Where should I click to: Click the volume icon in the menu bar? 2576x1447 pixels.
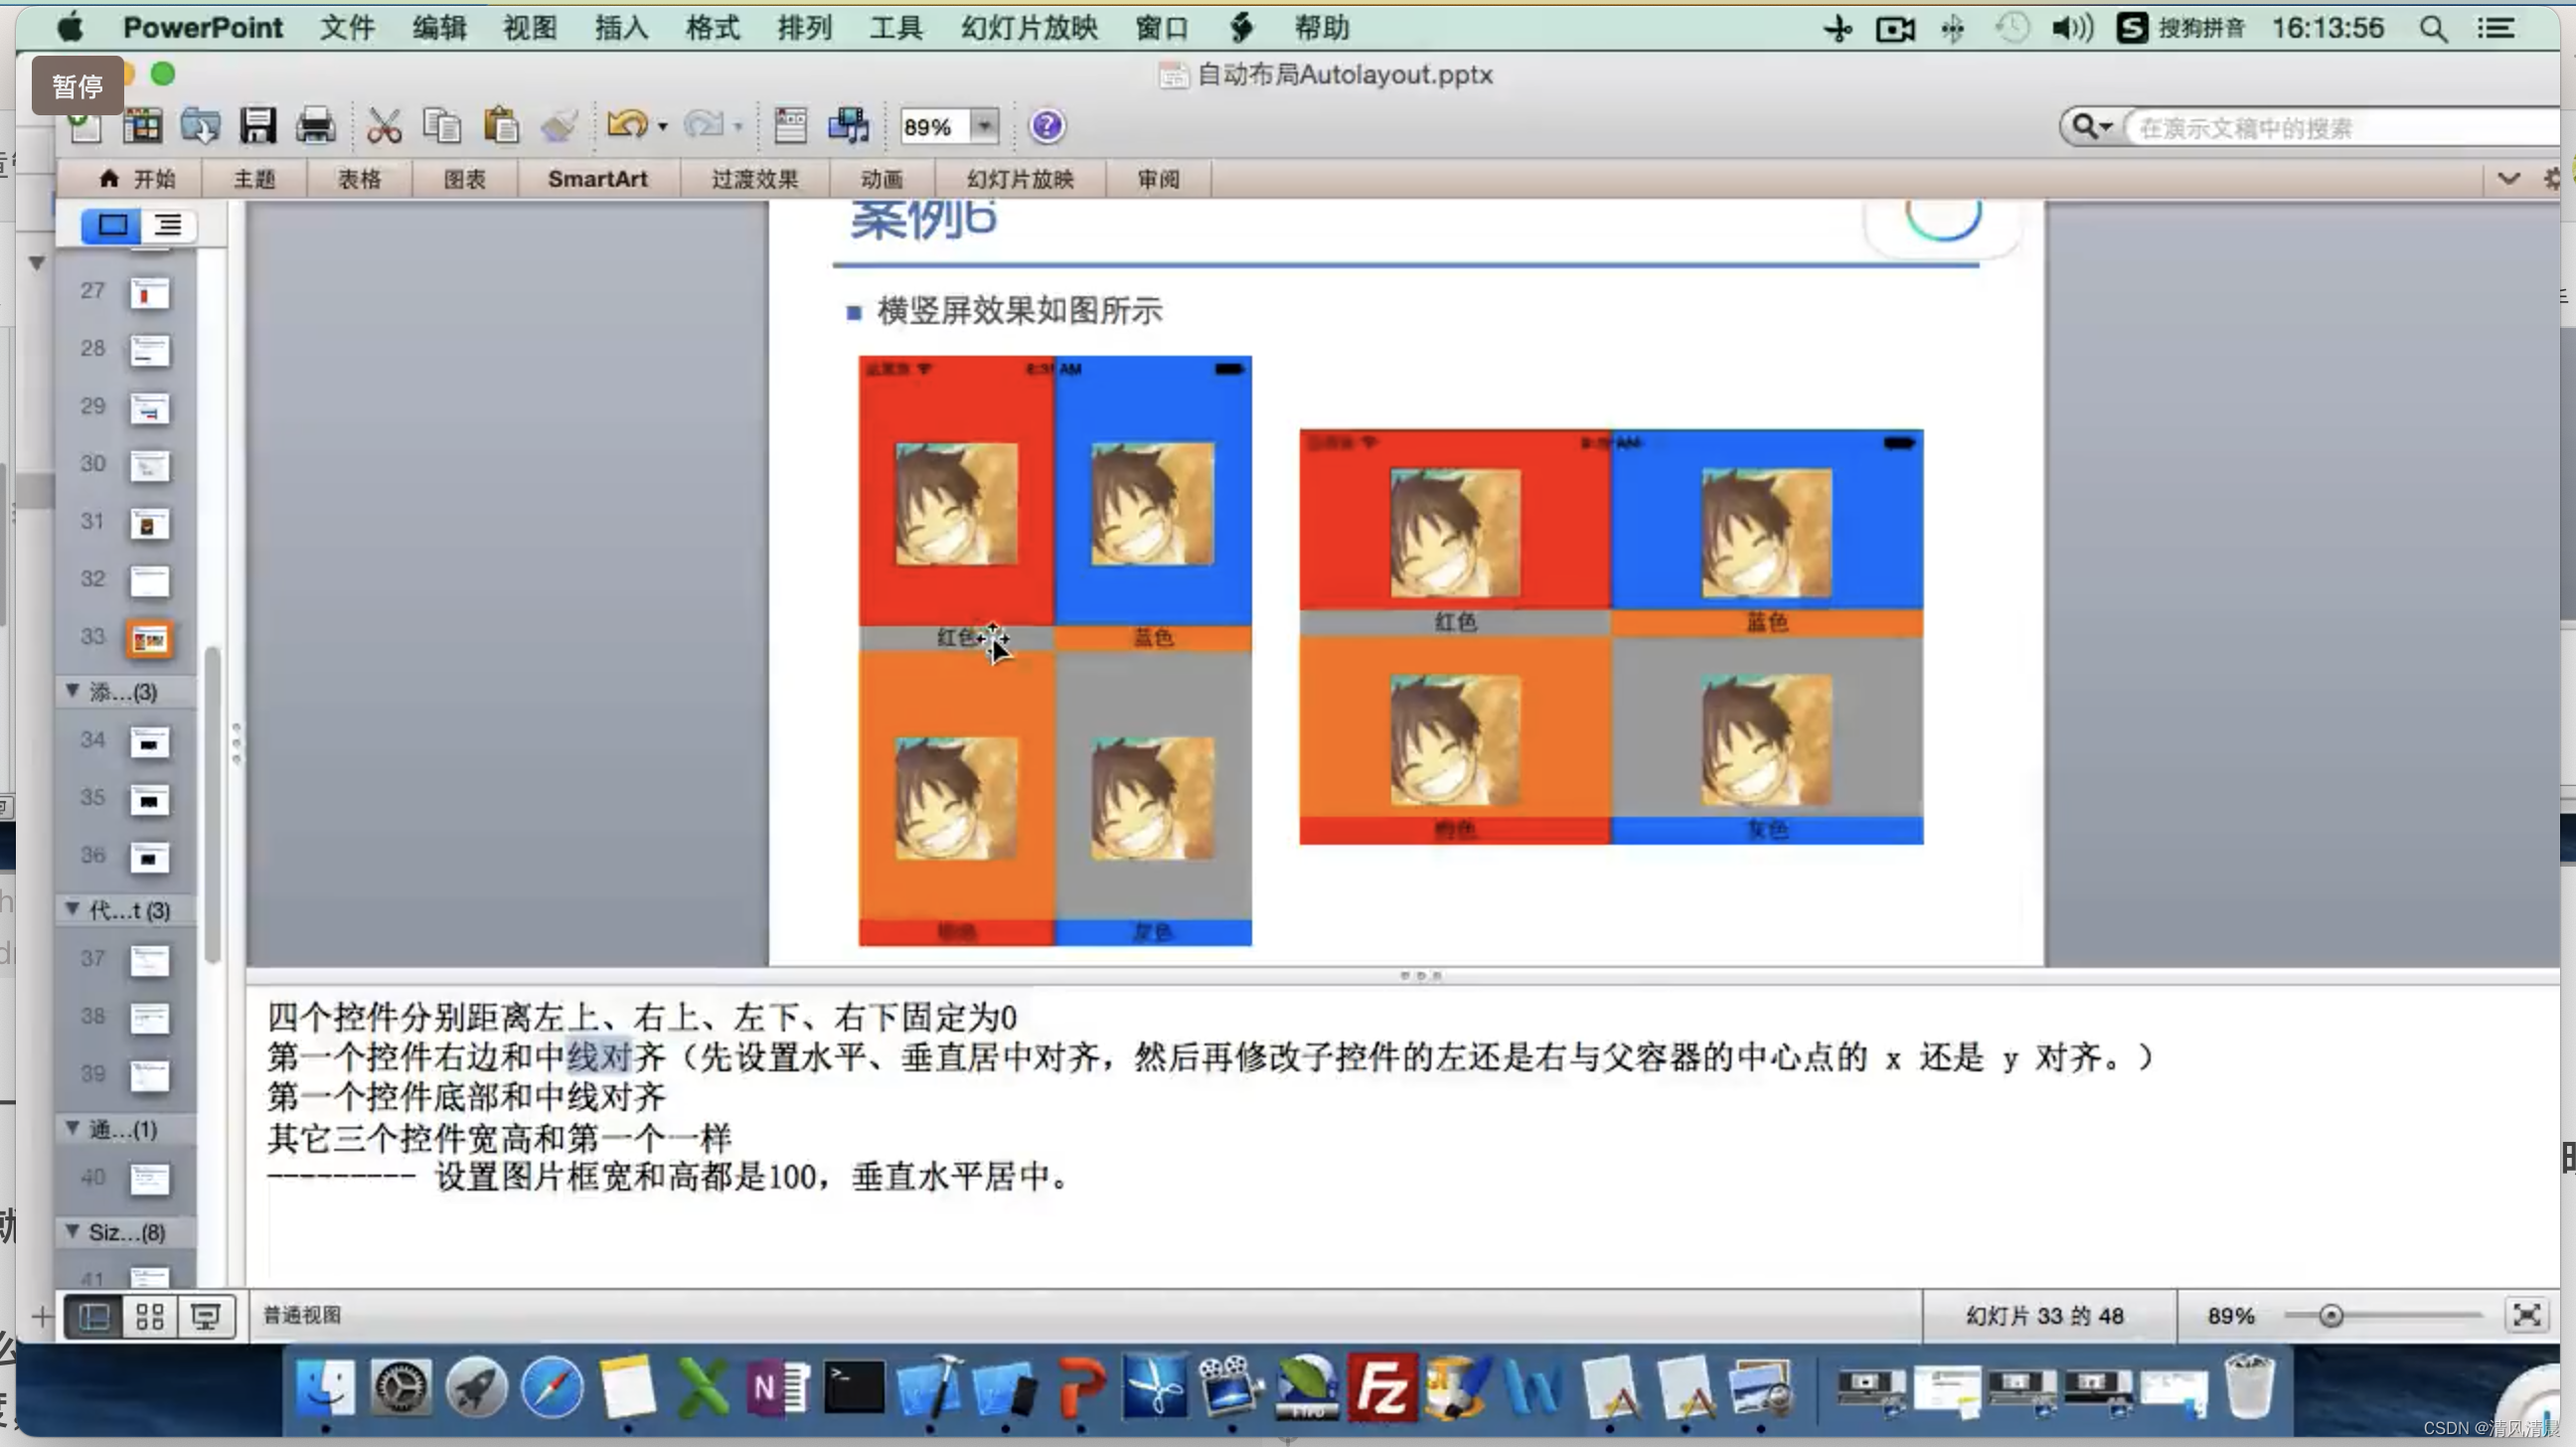[x=2072, y=28]
